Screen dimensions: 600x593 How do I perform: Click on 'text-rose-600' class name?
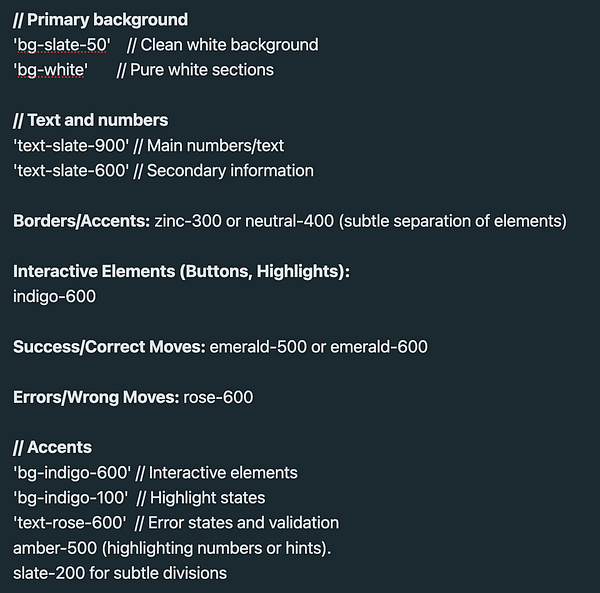coord(69,523)
